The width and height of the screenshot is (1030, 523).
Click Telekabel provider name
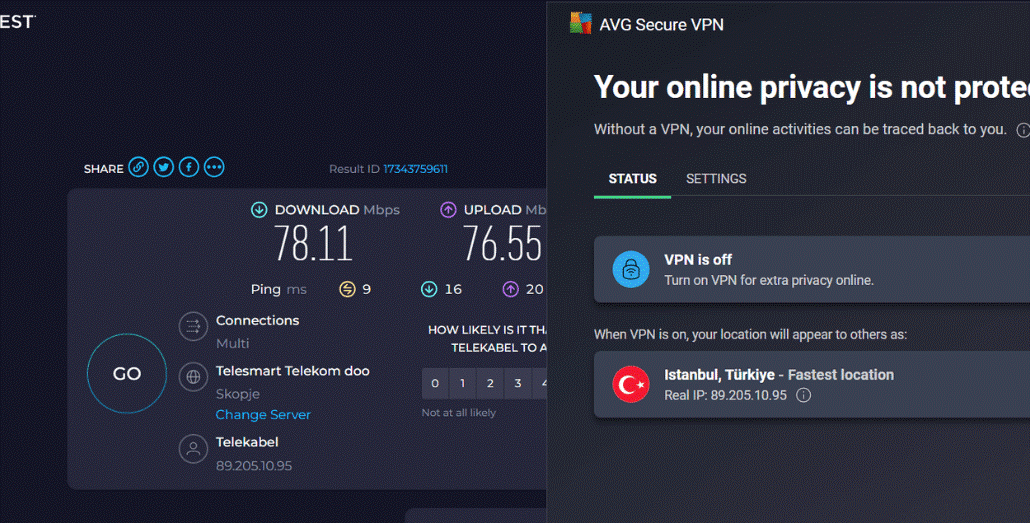point(247,442)
